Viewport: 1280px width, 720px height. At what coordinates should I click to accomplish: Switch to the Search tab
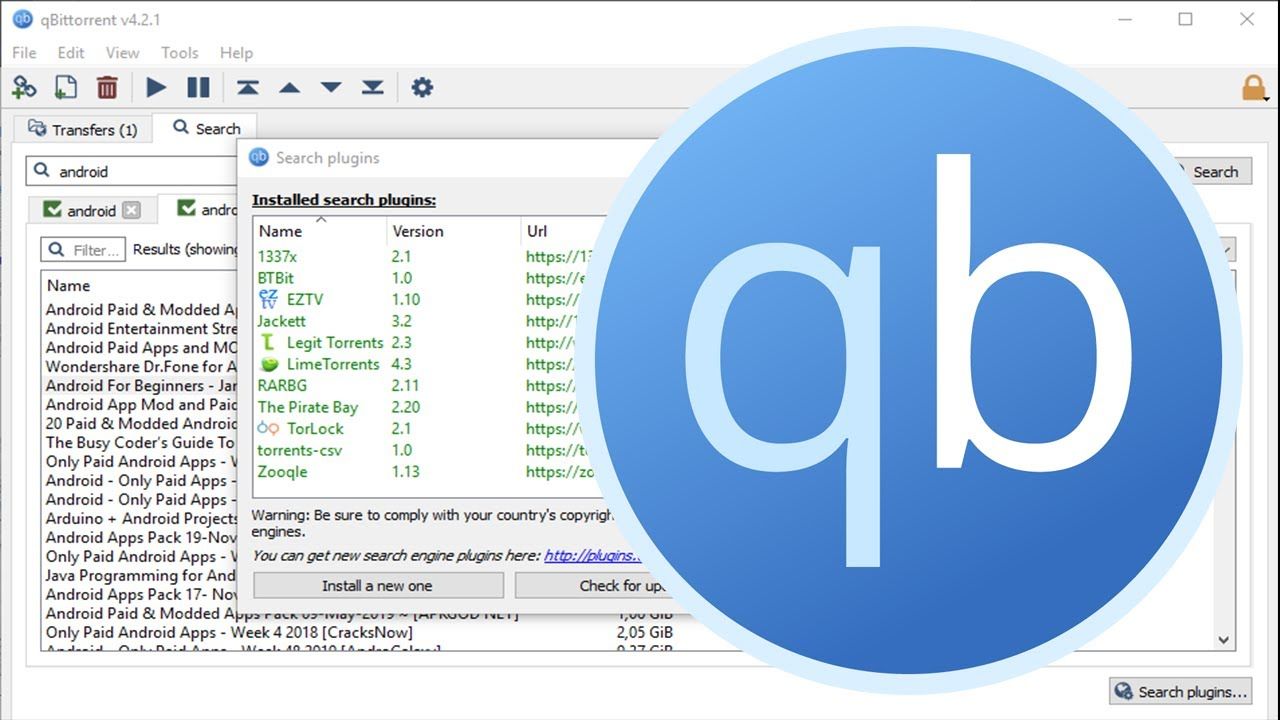(x=207, y=128)
